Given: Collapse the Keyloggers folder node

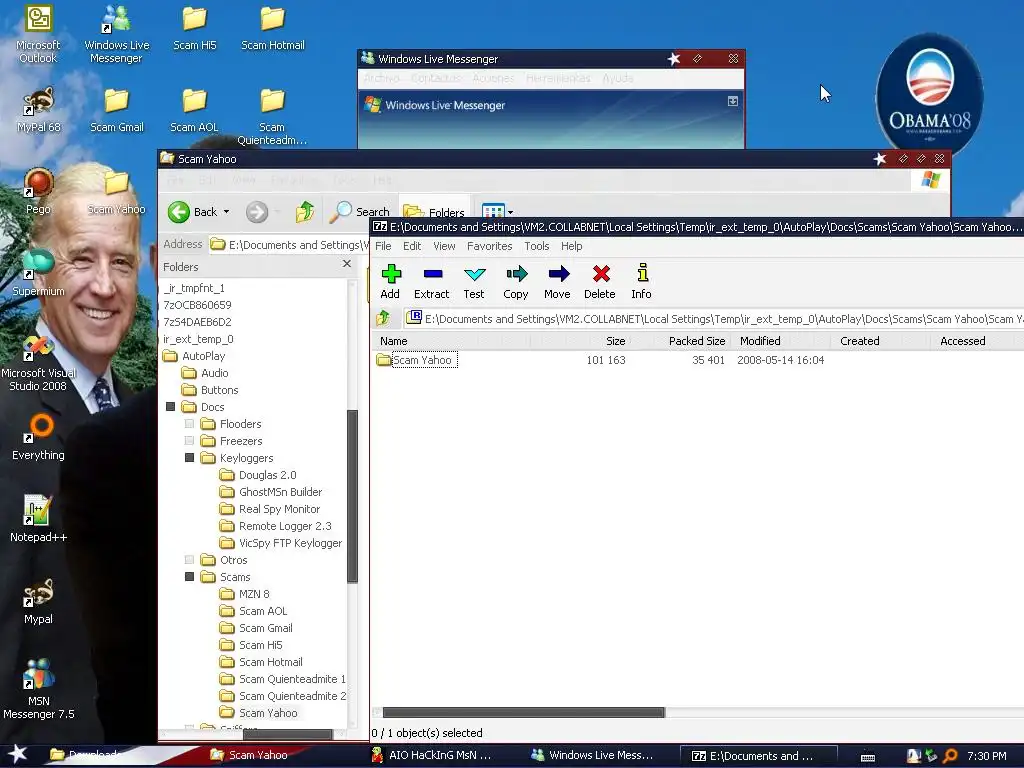Looking at the screenshot, I should coord(189,457).
